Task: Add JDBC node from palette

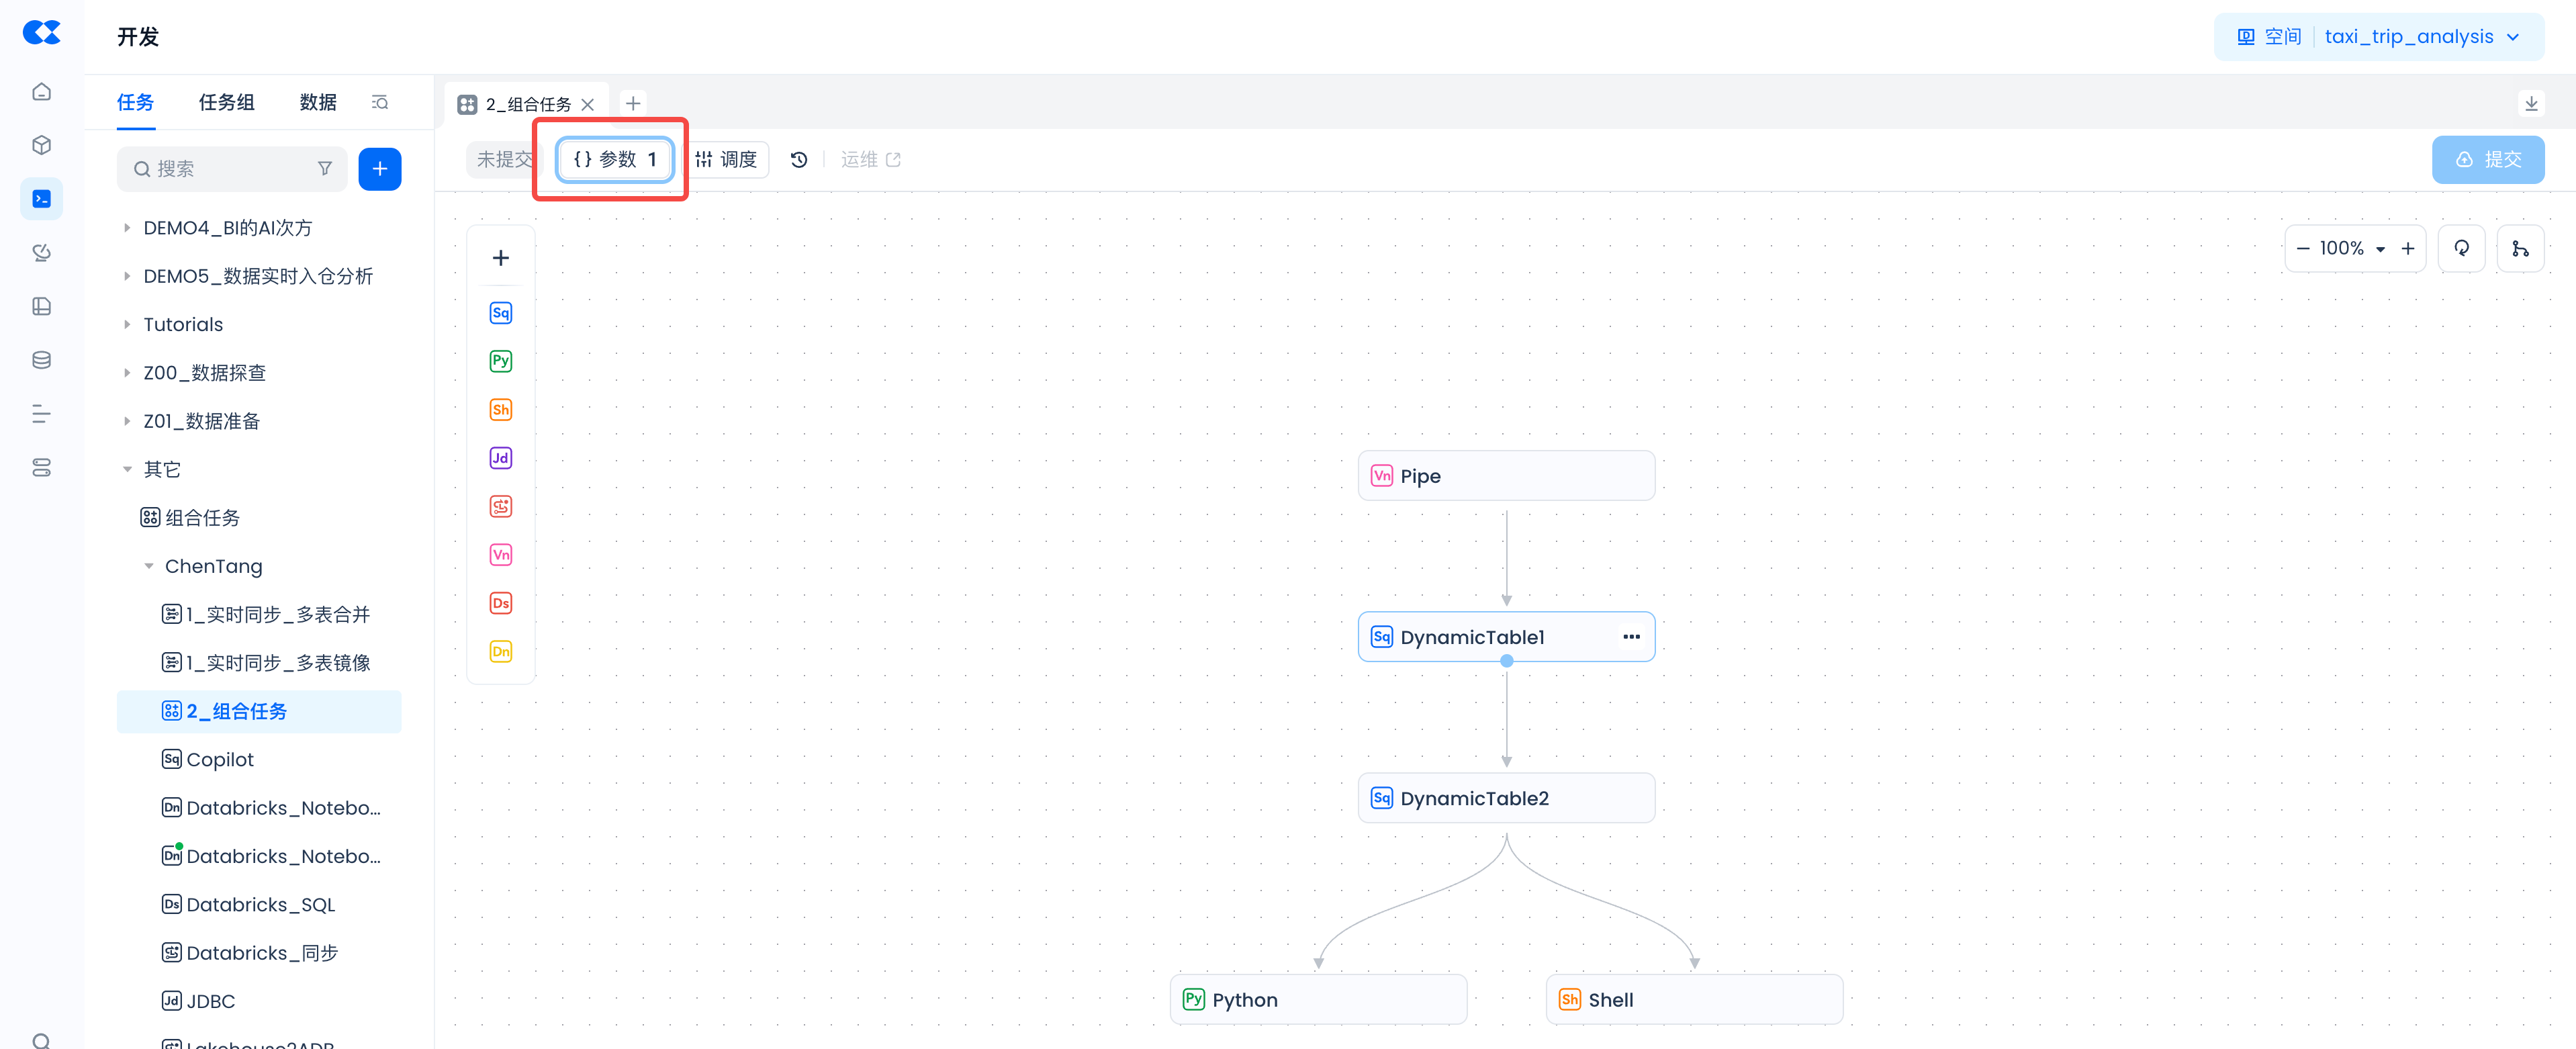Action: click(x=500, y=458)
